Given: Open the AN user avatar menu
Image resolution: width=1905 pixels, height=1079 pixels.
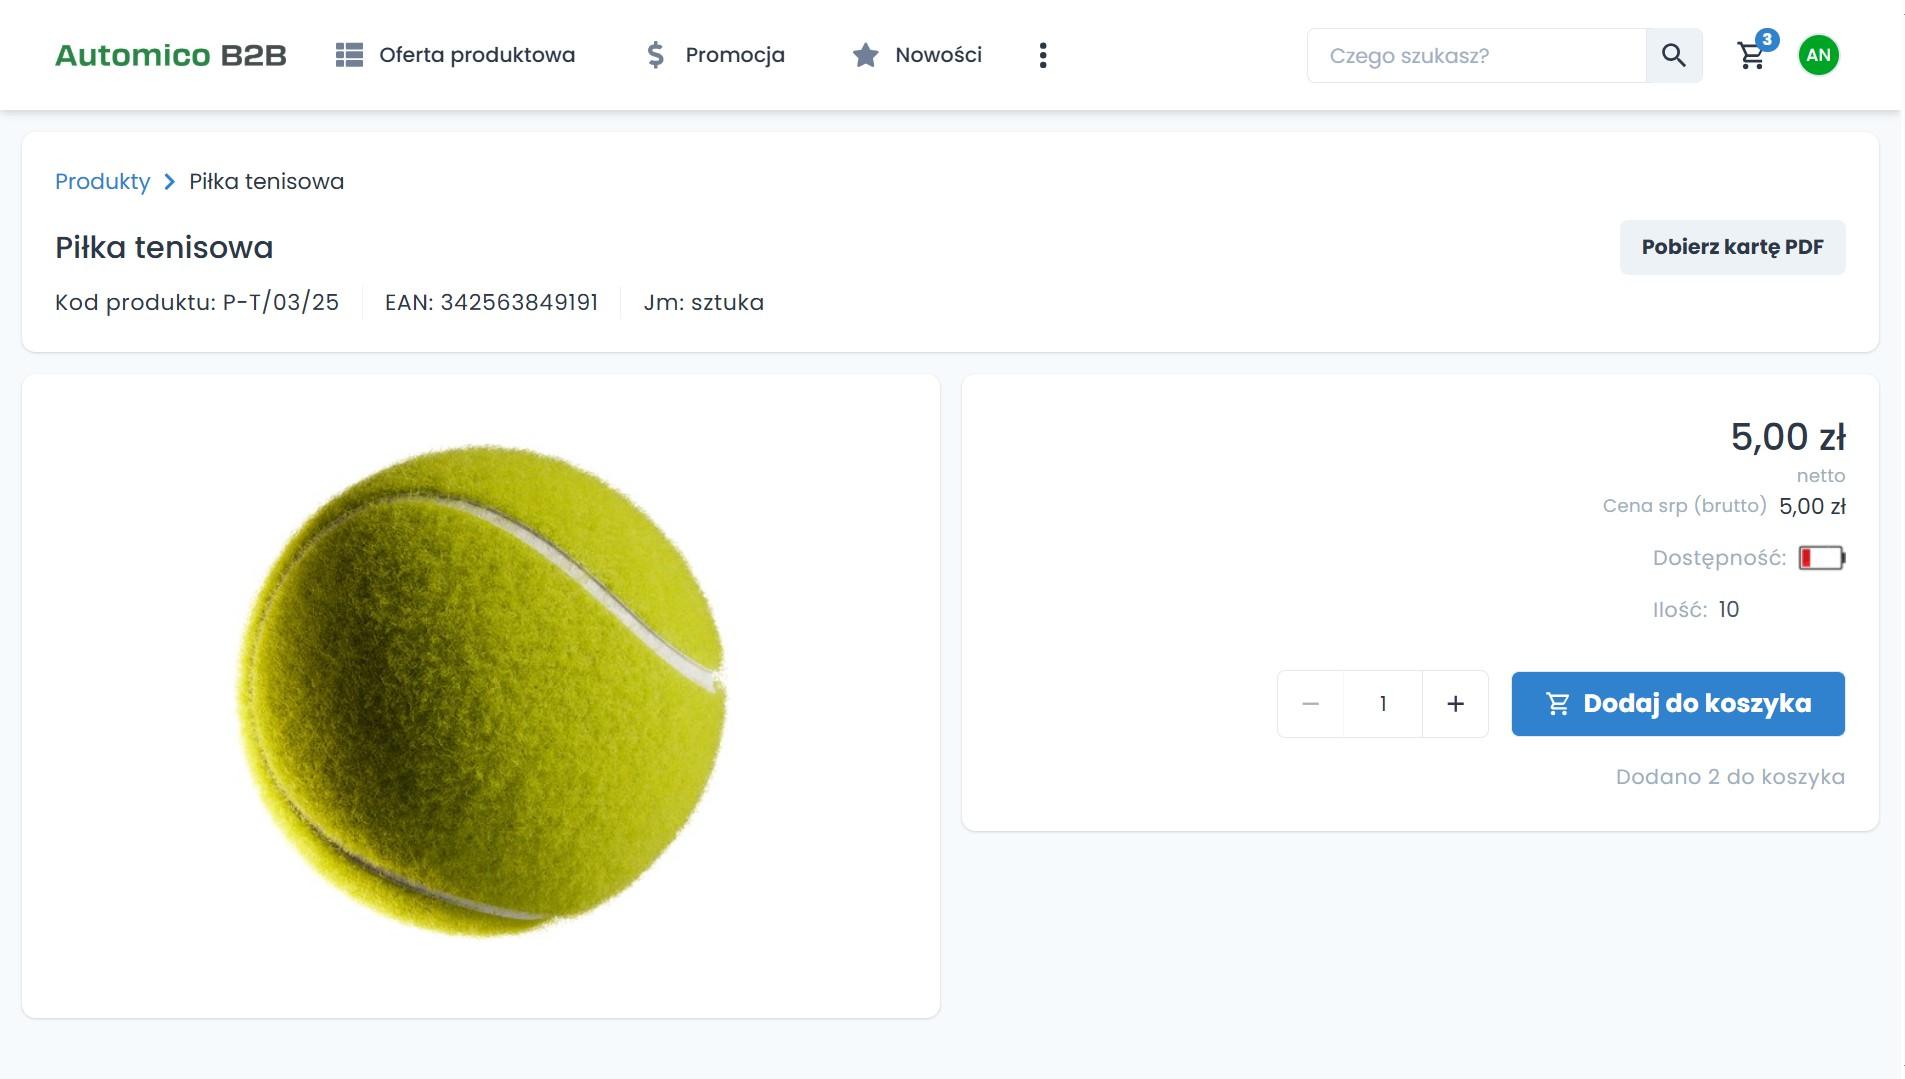Looking at the screenshot, I should click(x=1818, y=55).
